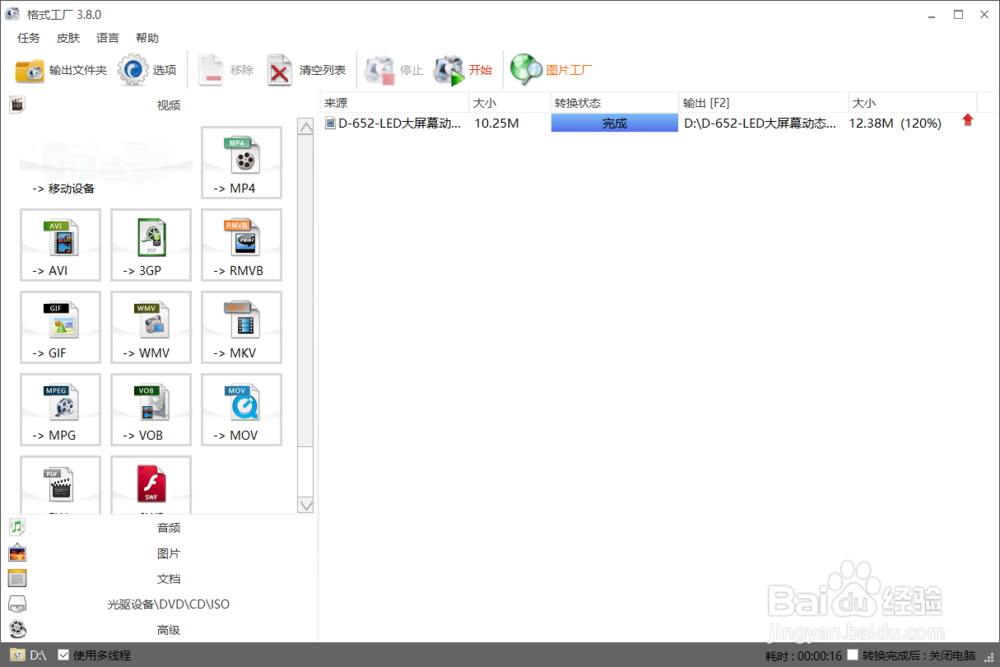Select the MOV conversion format
This screenshot has height=667, width=1000.
[241, 409]
